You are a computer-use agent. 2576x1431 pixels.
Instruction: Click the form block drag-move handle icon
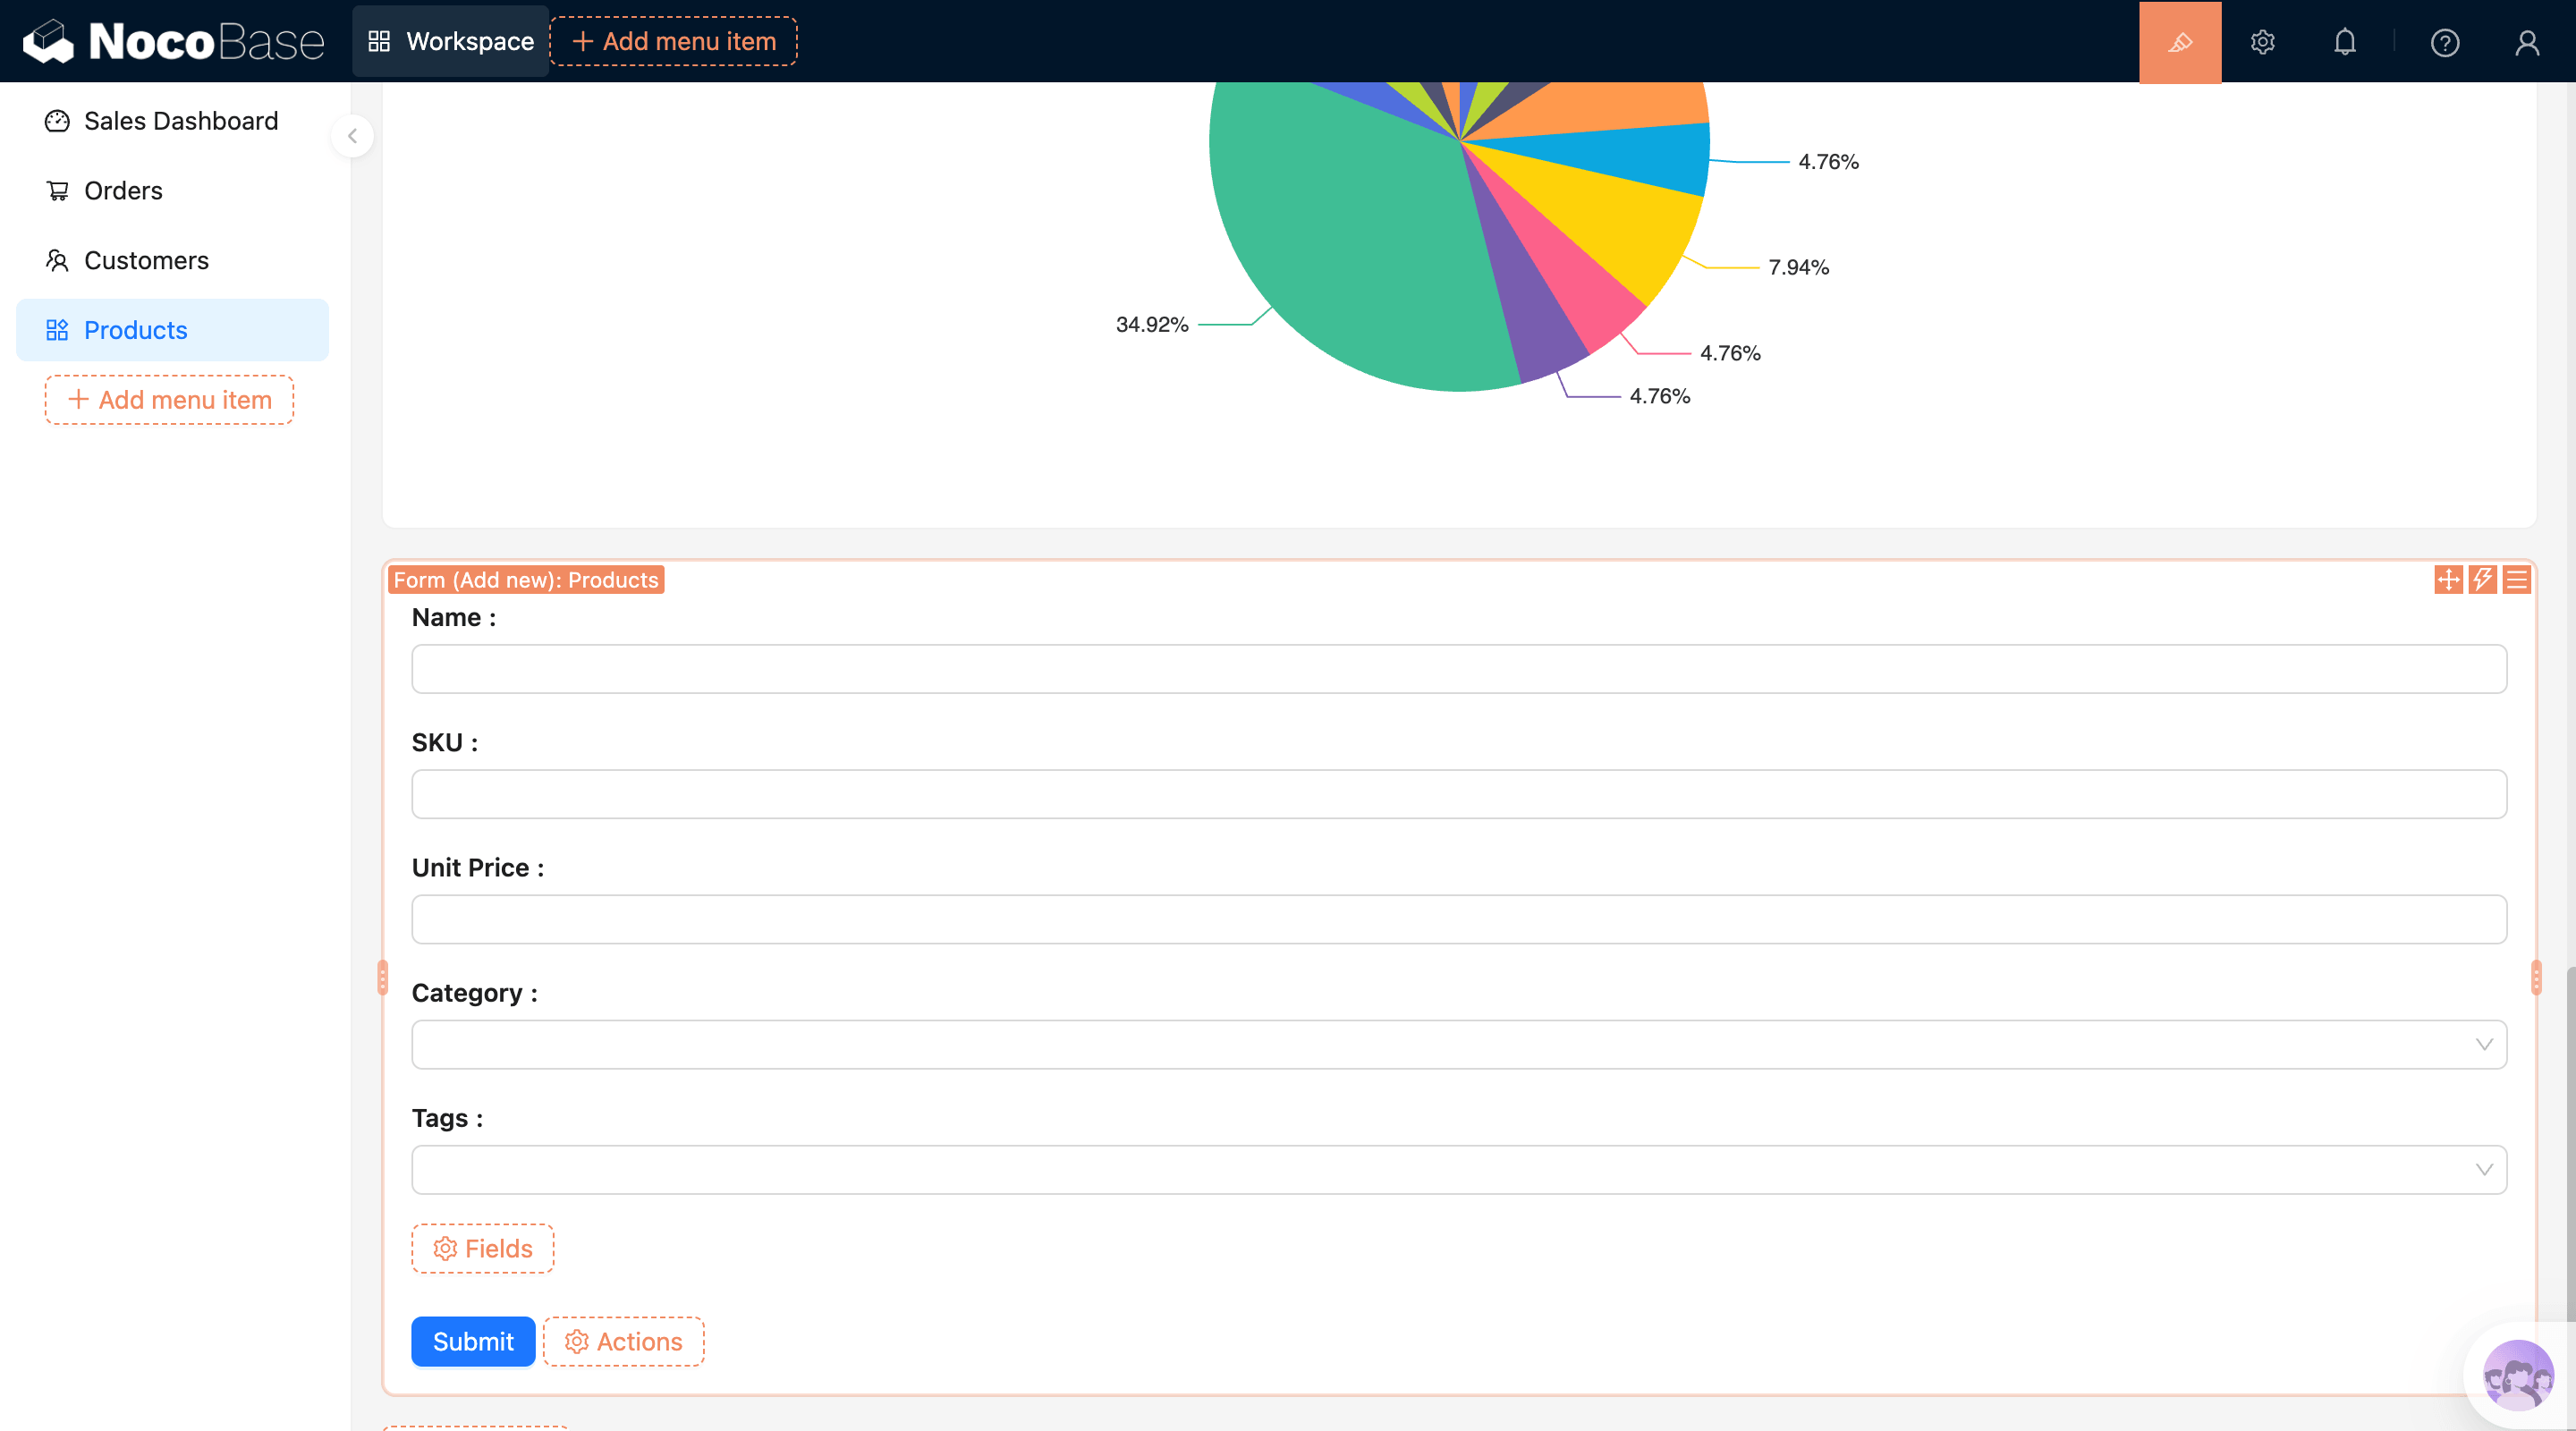[2447, 580]
